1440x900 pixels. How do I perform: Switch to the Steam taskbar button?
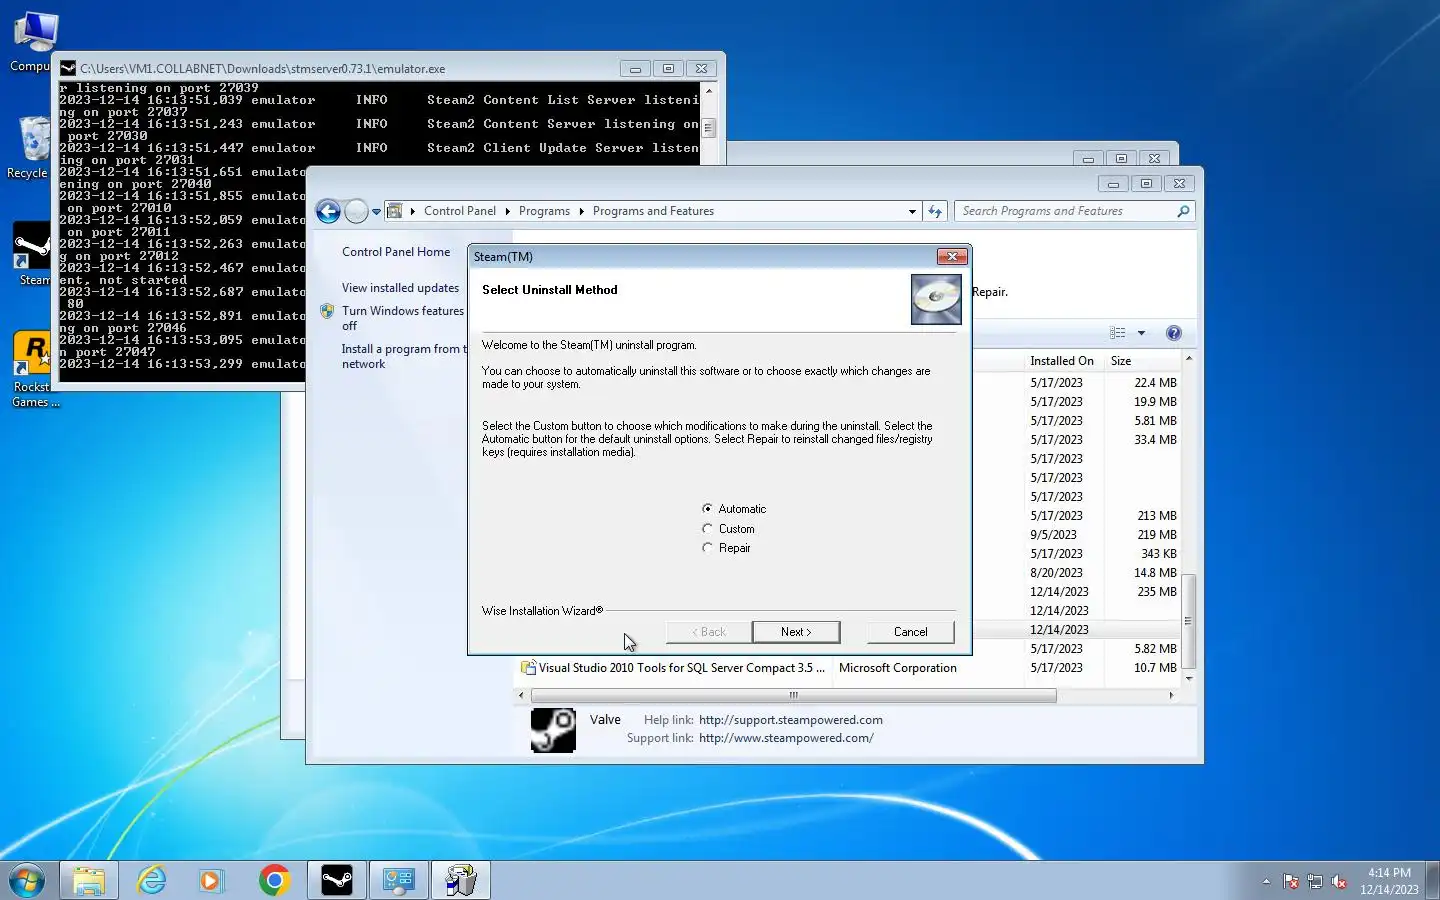pos(337,881)
